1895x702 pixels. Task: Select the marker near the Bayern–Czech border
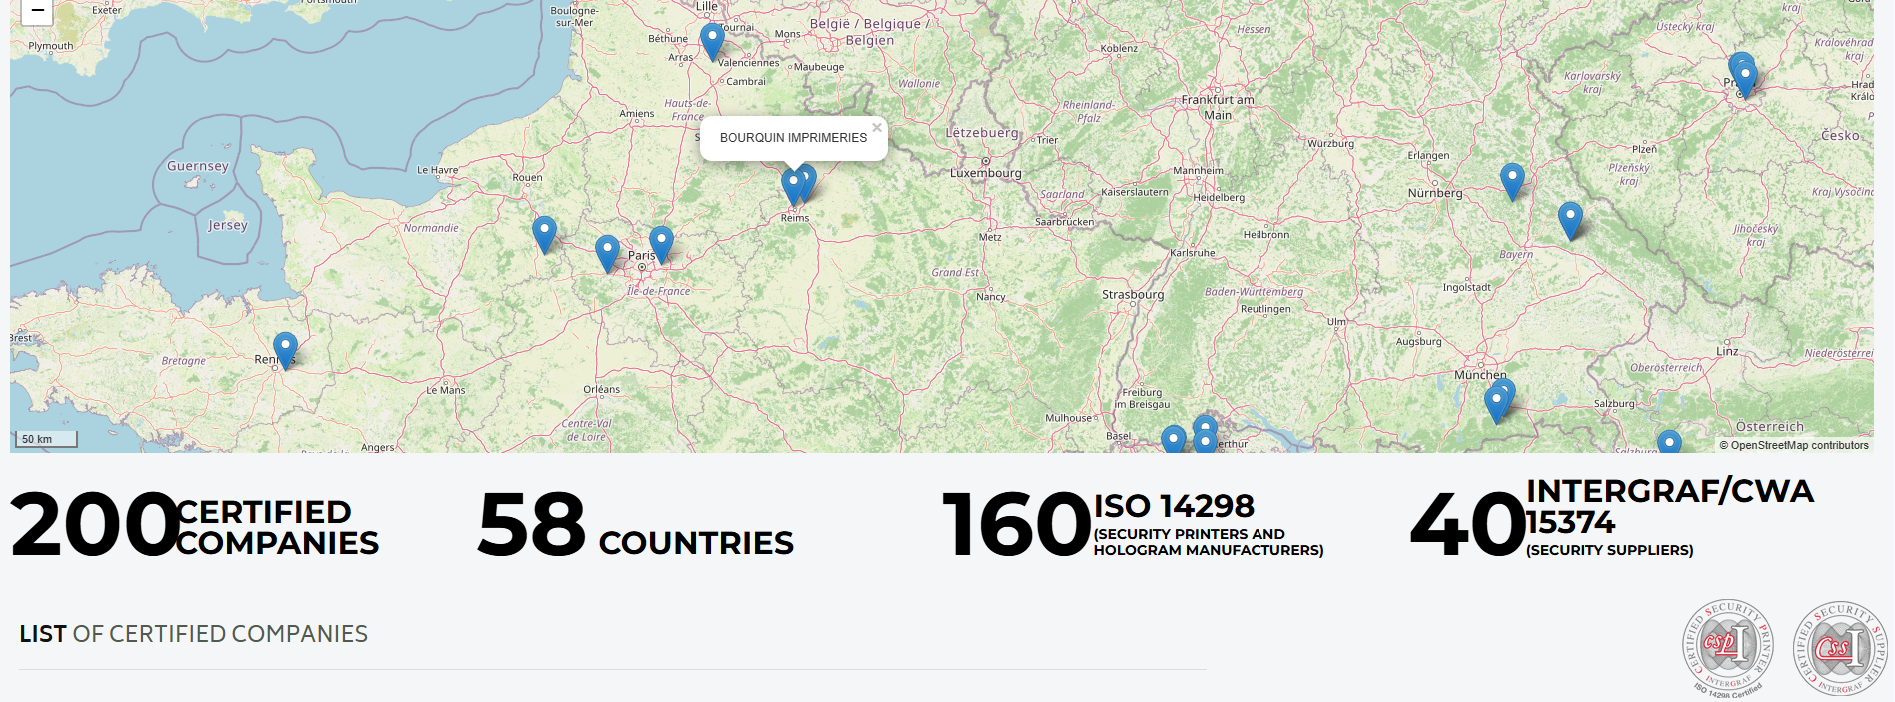click(x=1570, y=221)
